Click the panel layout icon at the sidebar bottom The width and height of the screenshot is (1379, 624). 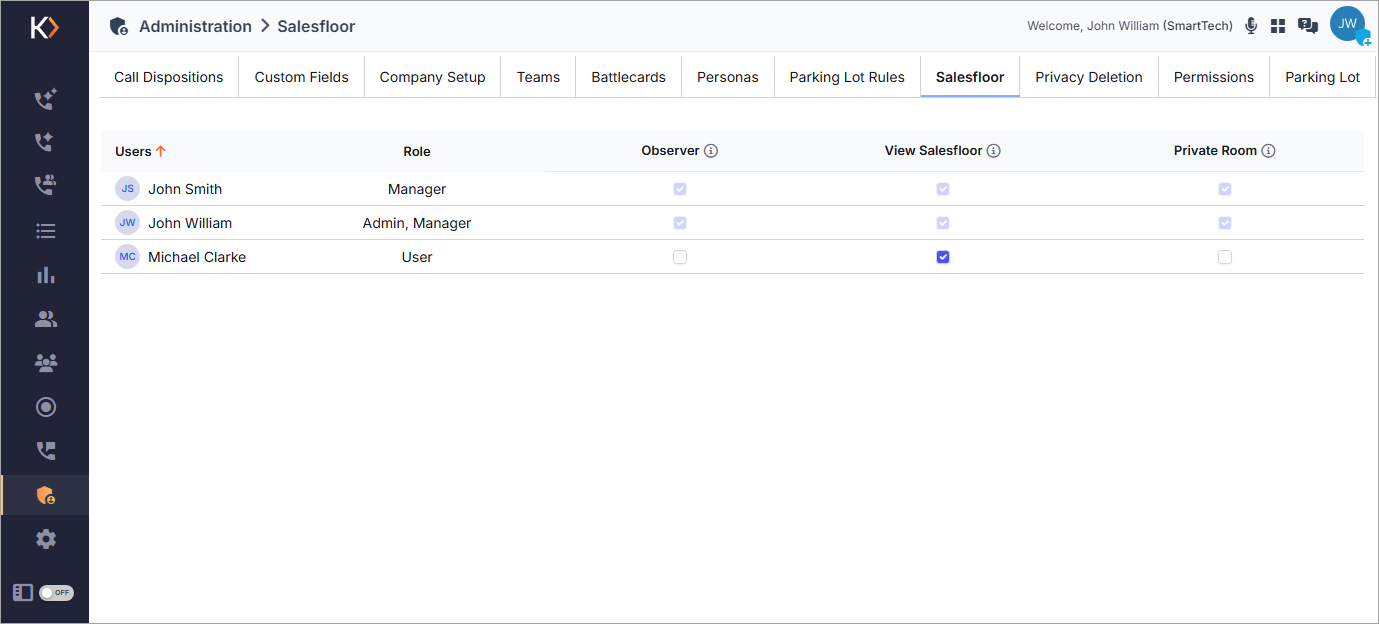point(23,592)
